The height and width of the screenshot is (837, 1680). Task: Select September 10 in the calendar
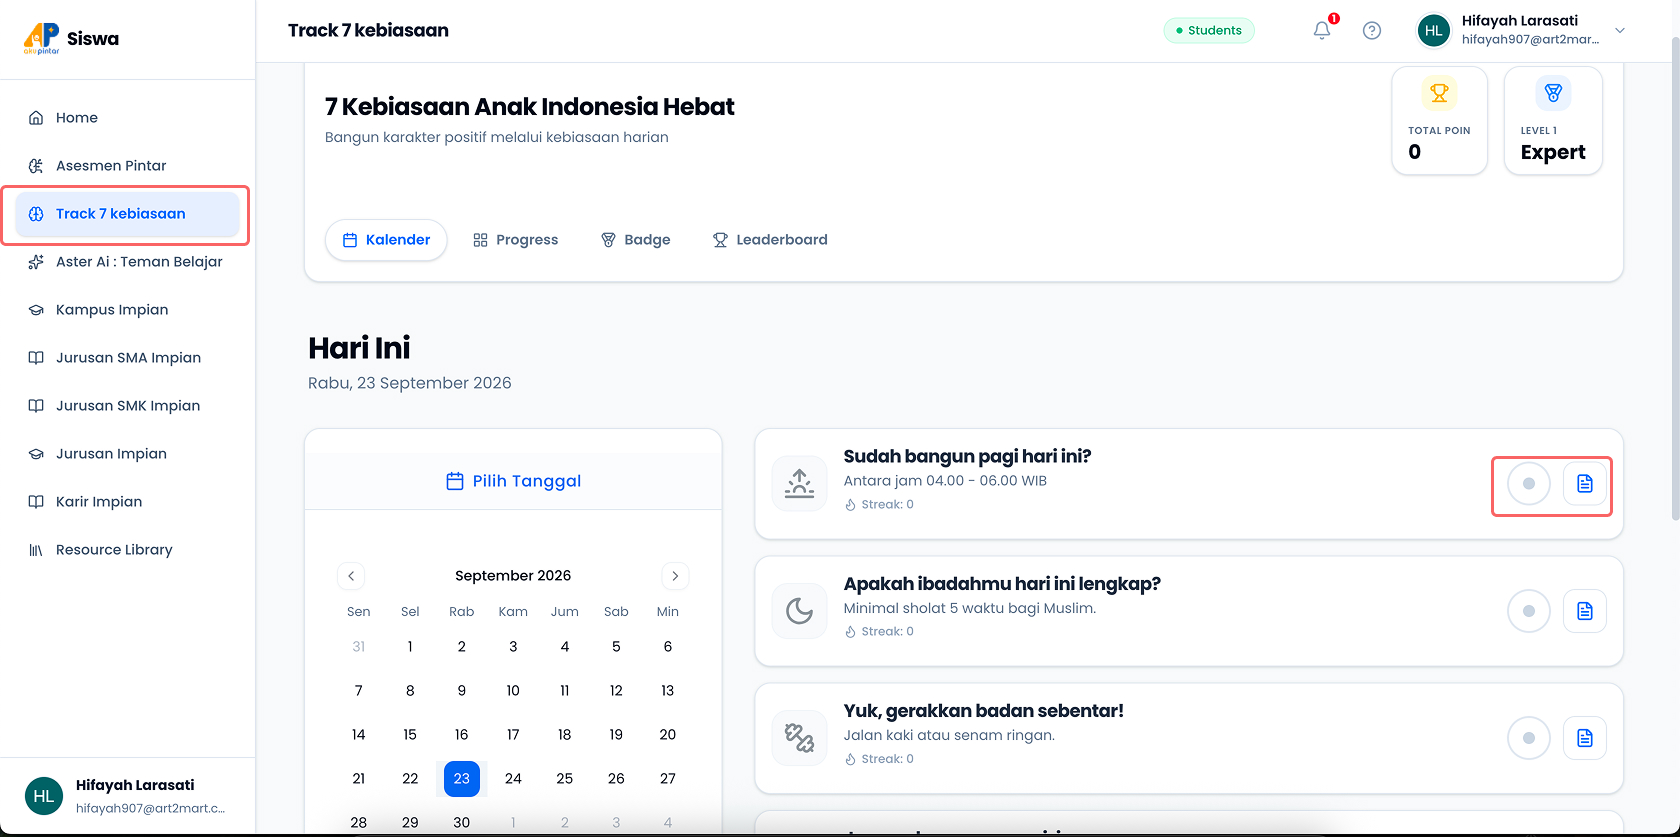(513, 691)
